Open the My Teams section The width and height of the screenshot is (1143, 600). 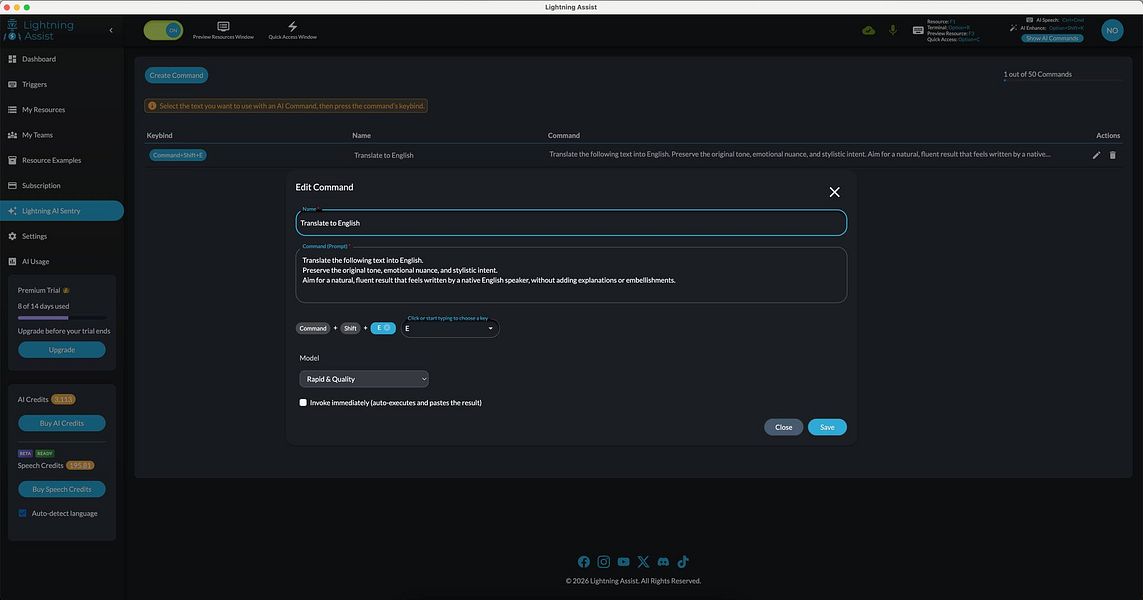pos(61,135)
